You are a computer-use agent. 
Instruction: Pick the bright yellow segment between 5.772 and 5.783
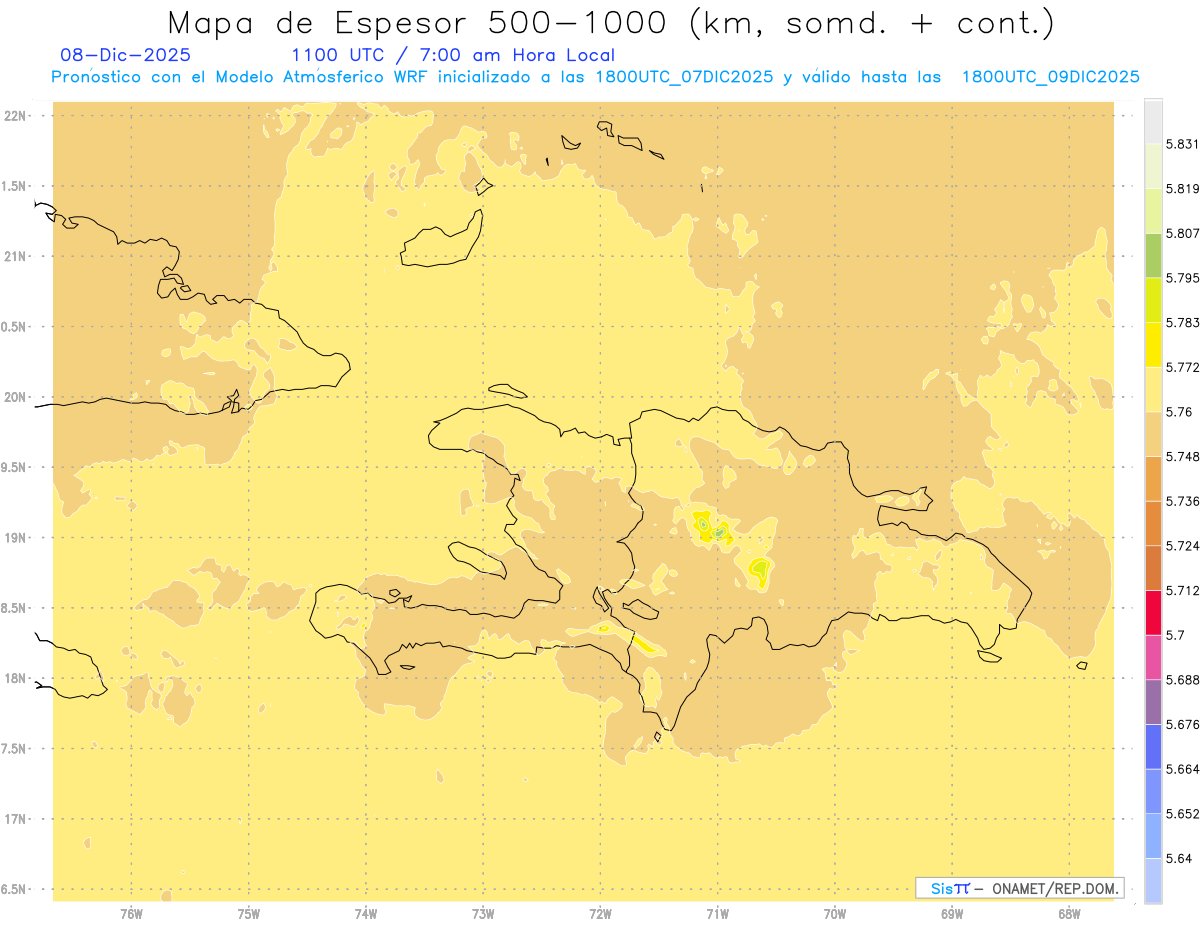point(1153,344)
